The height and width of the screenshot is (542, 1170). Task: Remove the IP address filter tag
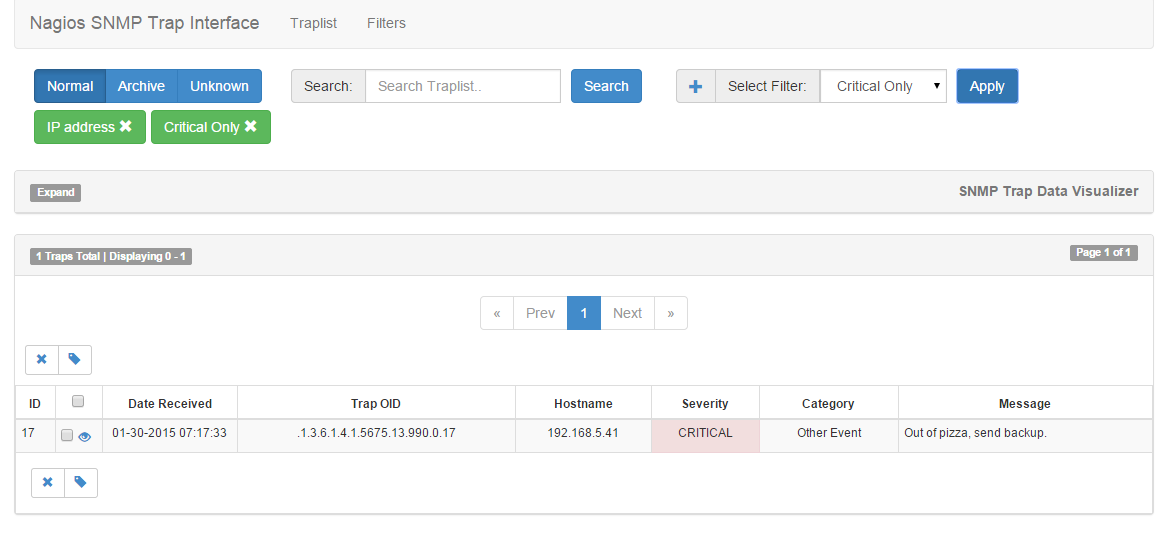[x=125, y=127]
